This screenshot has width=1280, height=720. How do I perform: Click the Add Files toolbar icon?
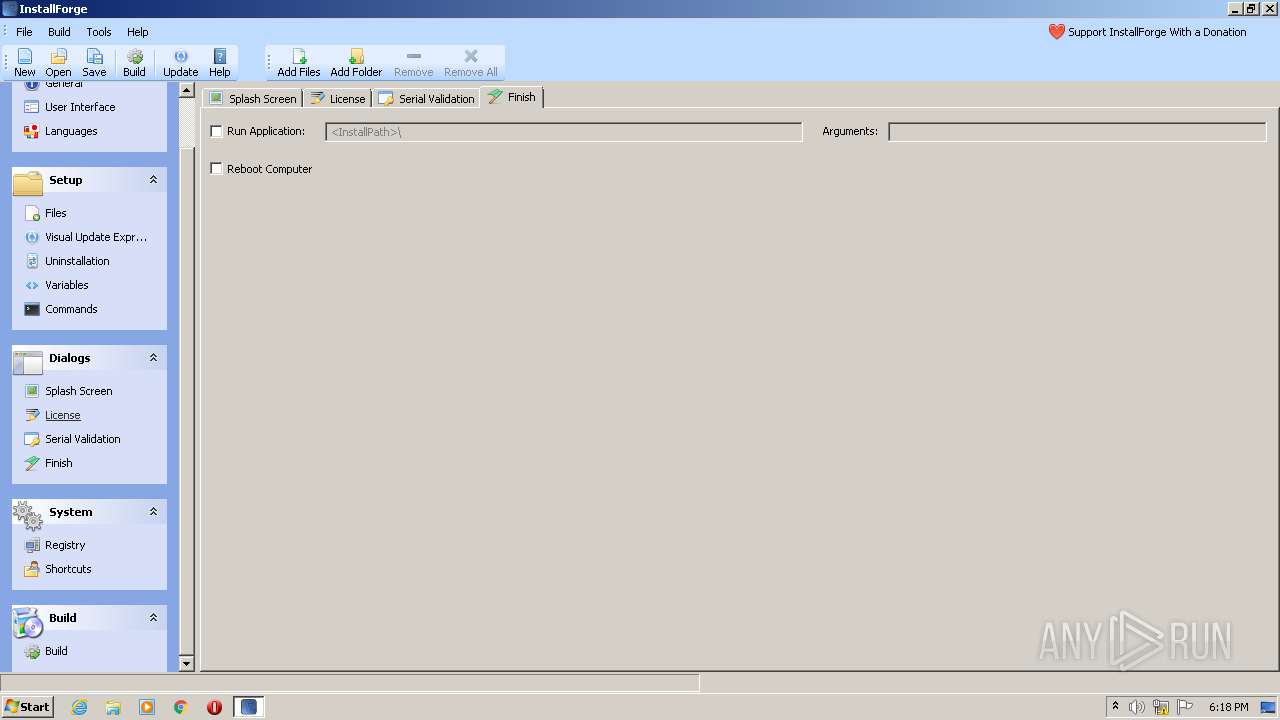[299, 63]
